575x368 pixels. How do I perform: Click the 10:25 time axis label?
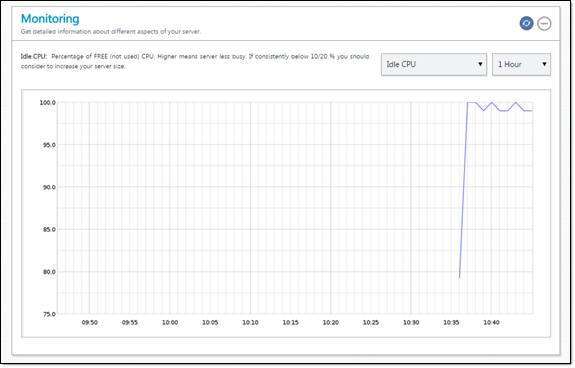tap(371, 323)
